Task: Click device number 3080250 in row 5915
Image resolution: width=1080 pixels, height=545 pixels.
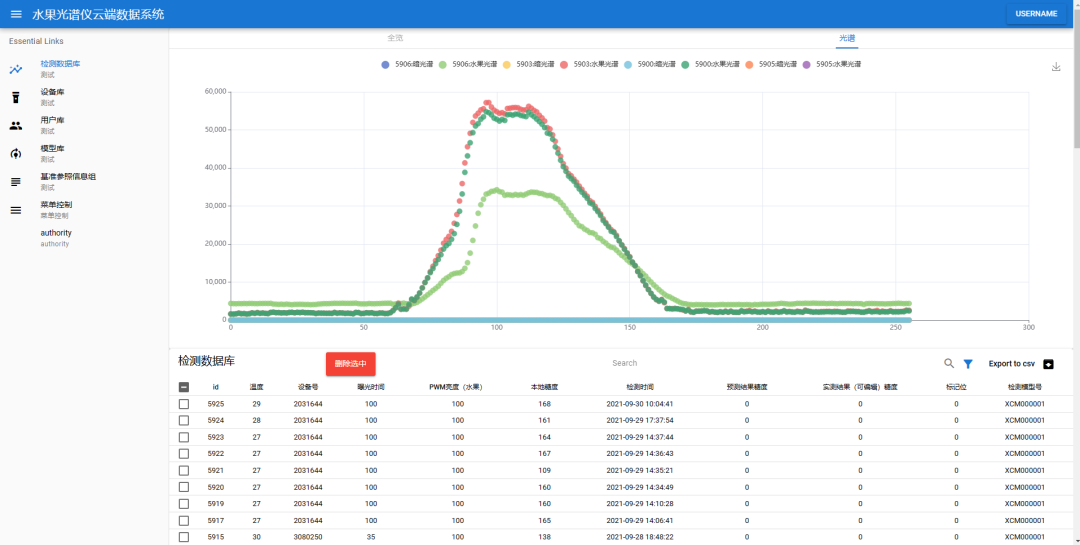Action: [x=308, y=537]
